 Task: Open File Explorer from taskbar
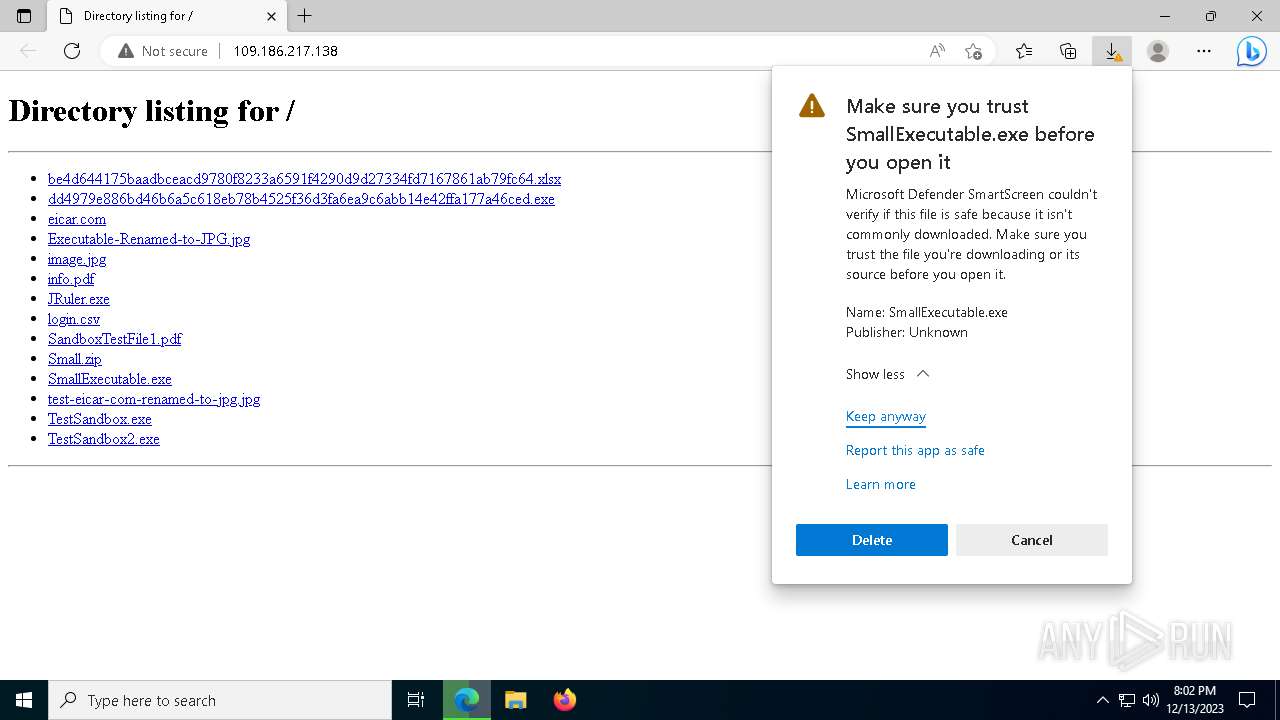tap(515, 700)
